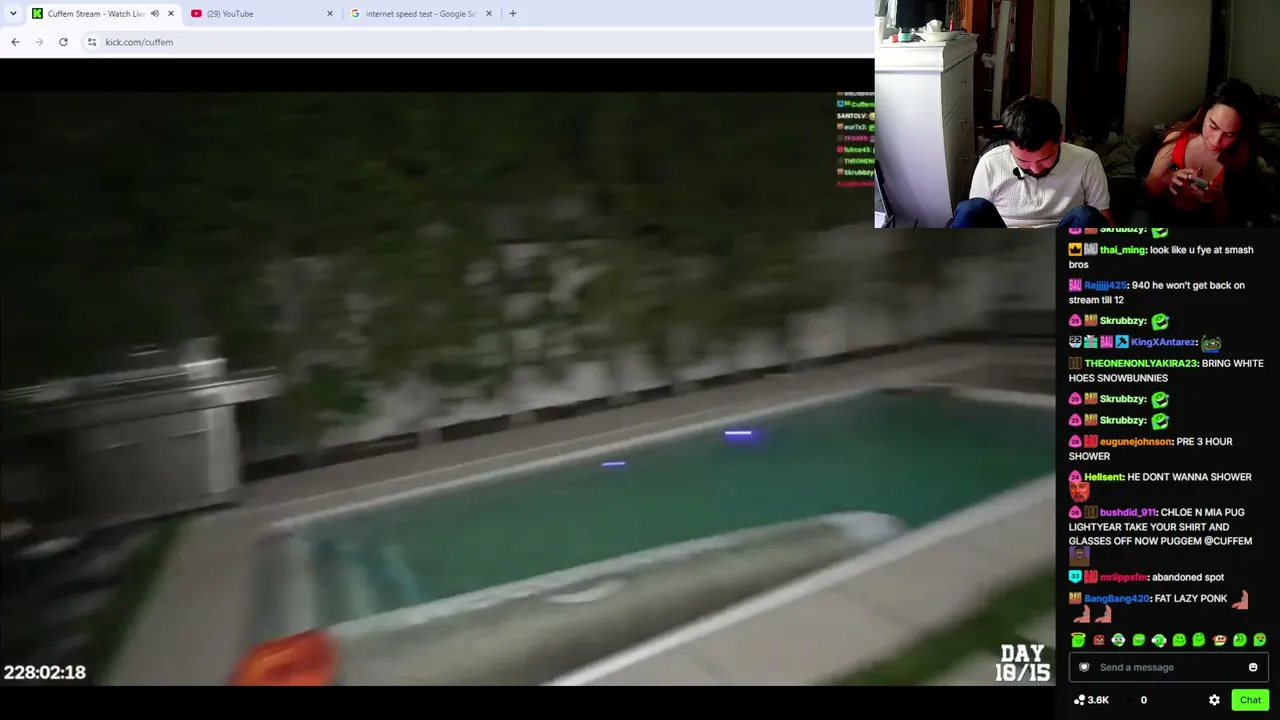
Task: Send message with the green Chat button
Action: (1250, 700)
